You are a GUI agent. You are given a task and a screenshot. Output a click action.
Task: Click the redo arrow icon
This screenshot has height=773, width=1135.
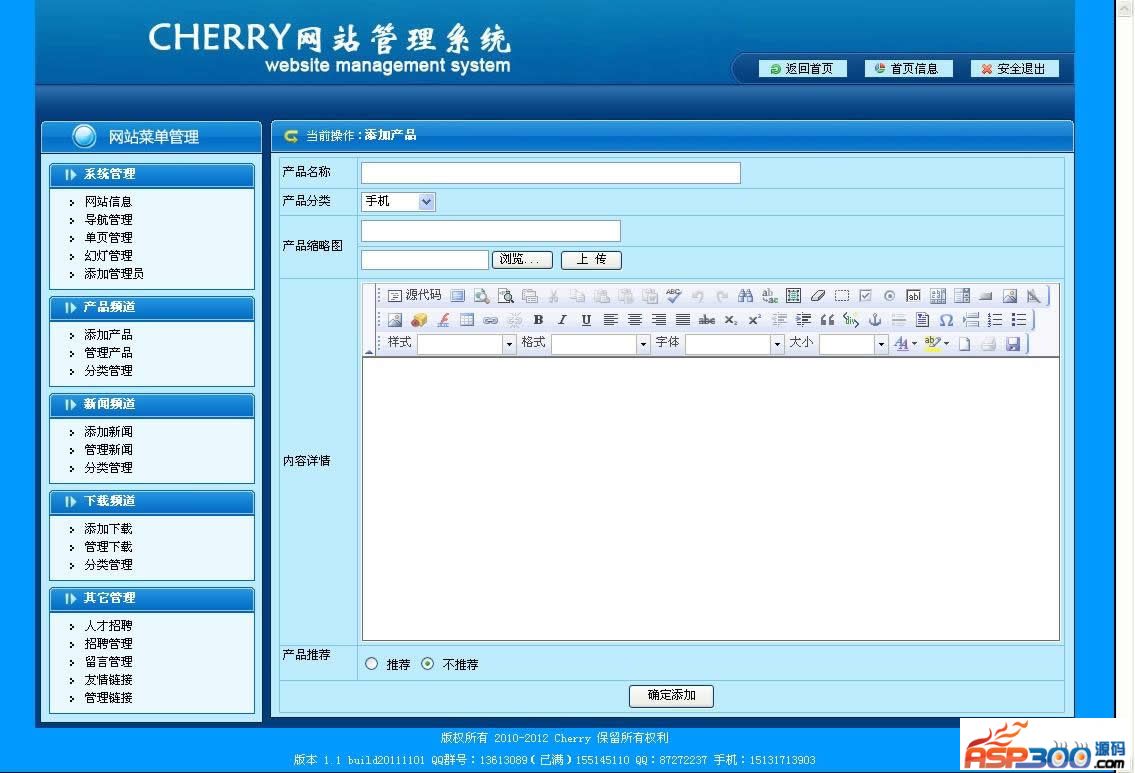click(x=722, y=295)
